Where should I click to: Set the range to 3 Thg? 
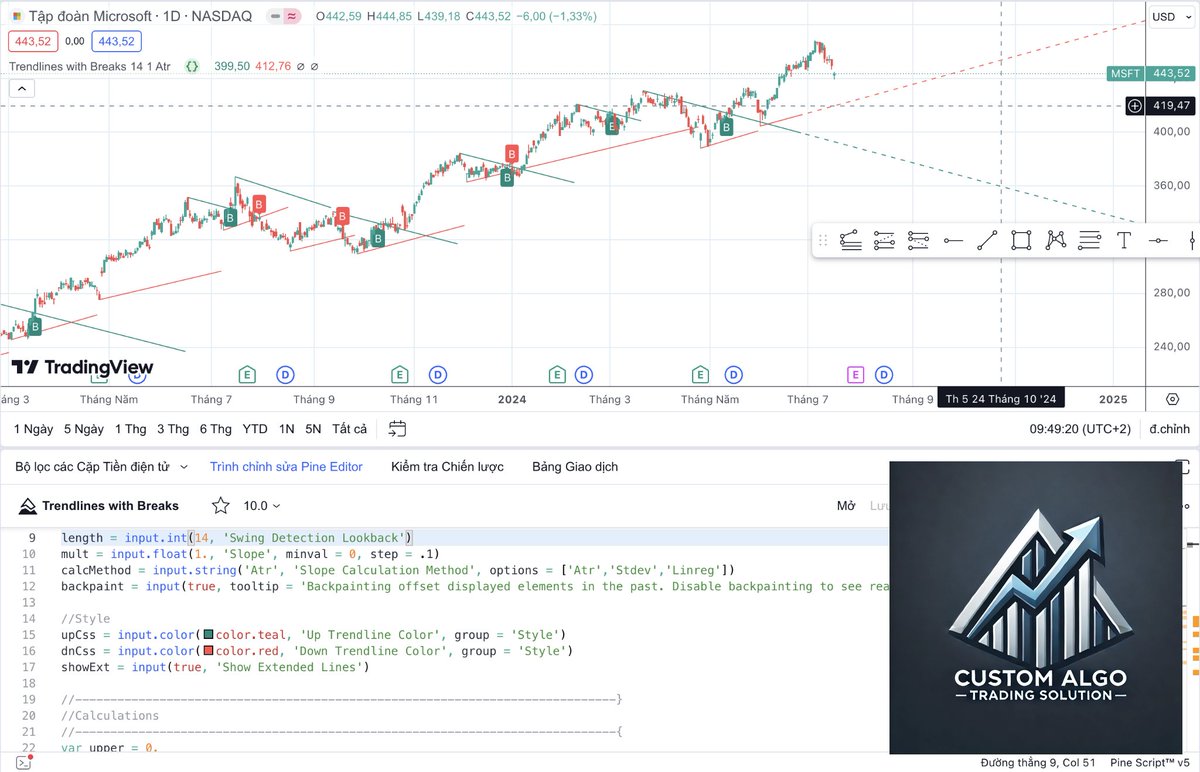pos(173,429)
